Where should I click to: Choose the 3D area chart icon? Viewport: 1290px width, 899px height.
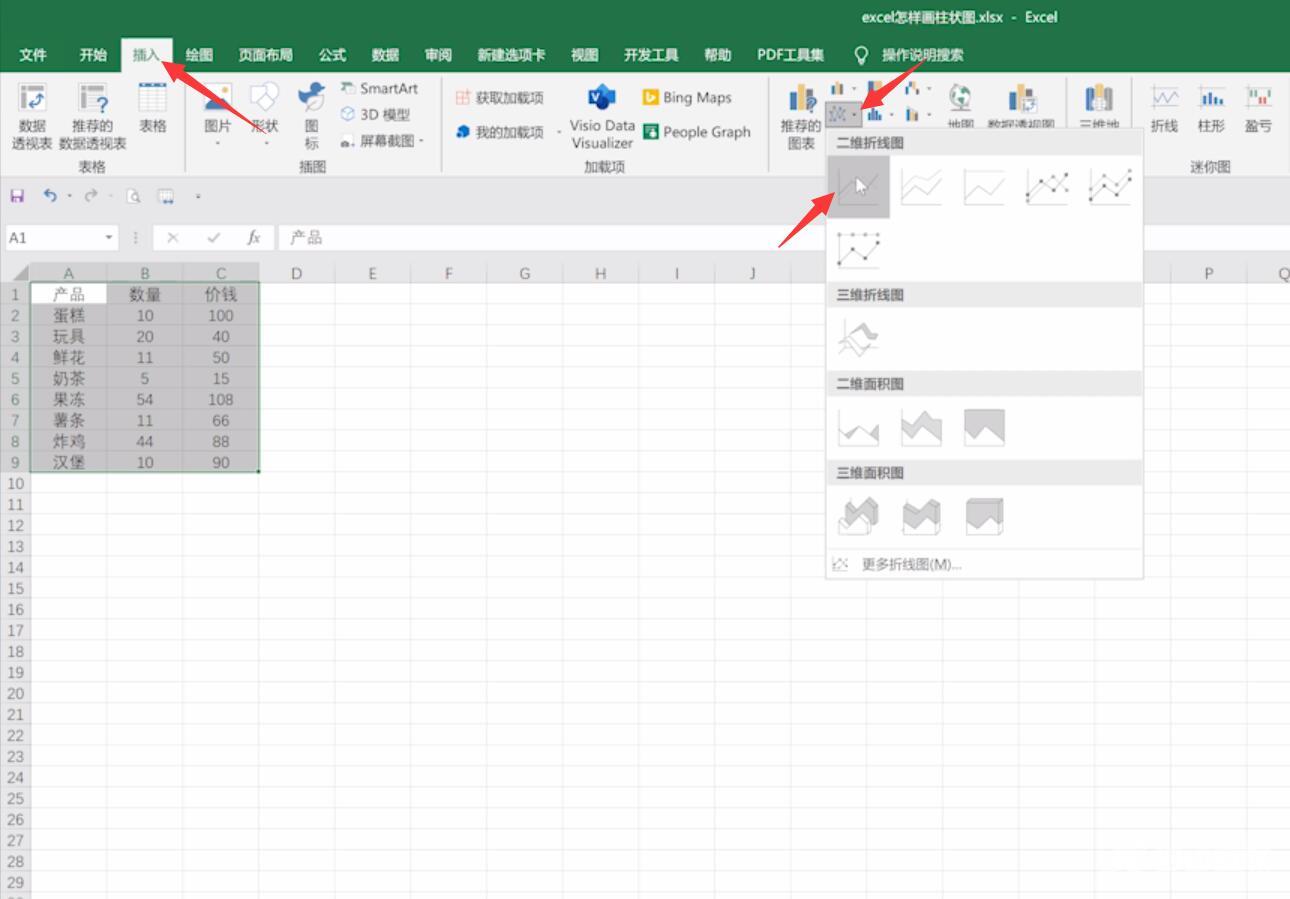pos(859,517)
